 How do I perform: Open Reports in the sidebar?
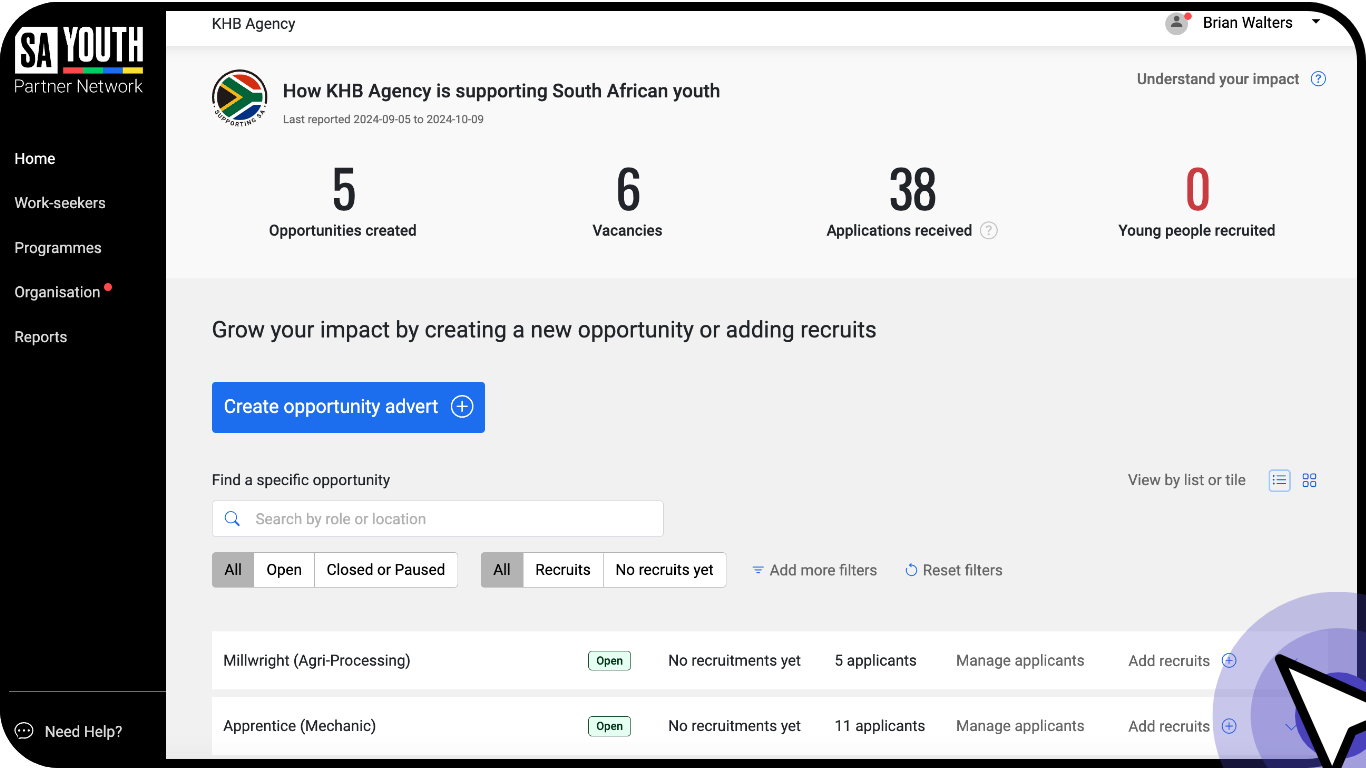(41, 337)
